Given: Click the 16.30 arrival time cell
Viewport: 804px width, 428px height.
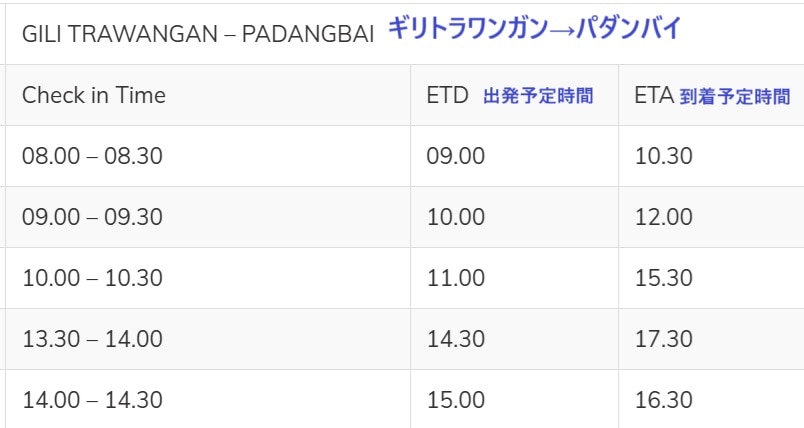Looking at the screenshot, I should click(x=663, y=400).
